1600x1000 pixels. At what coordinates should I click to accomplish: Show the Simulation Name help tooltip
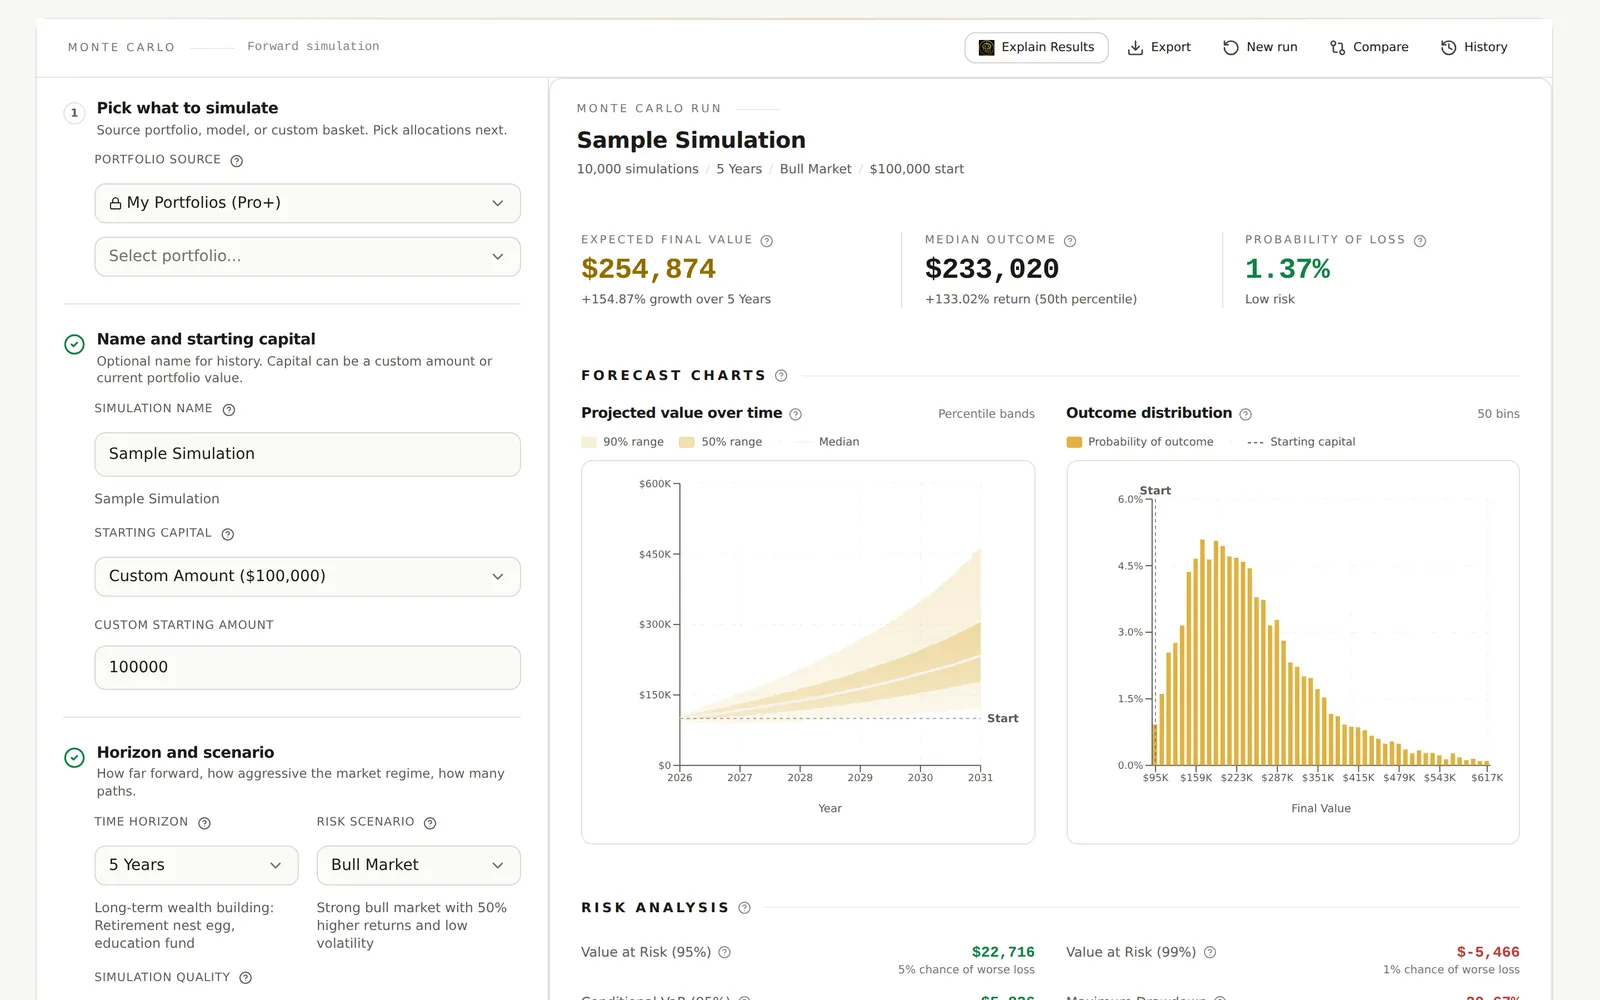(229, 410)
